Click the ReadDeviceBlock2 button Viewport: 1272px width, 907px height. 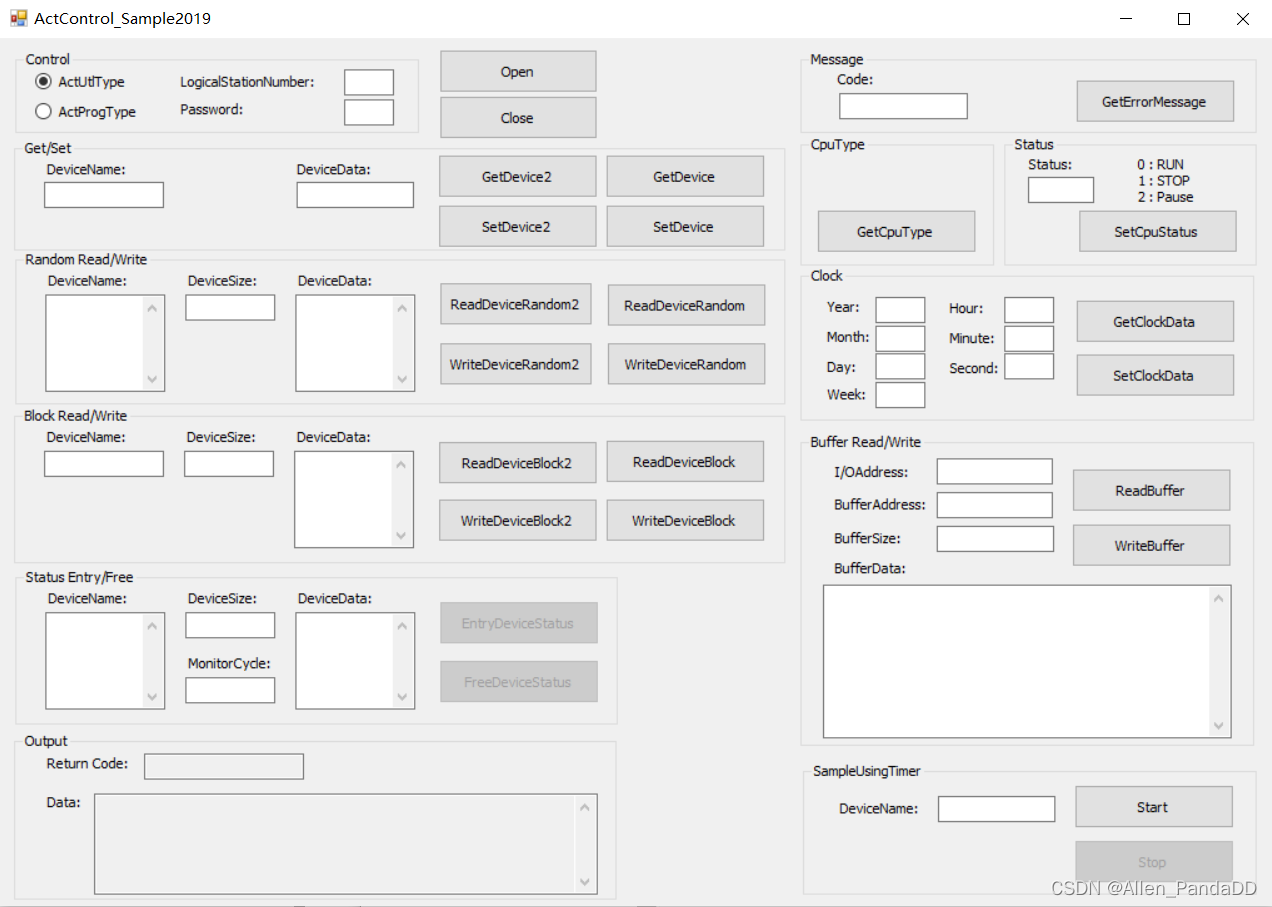click(518, 463)
